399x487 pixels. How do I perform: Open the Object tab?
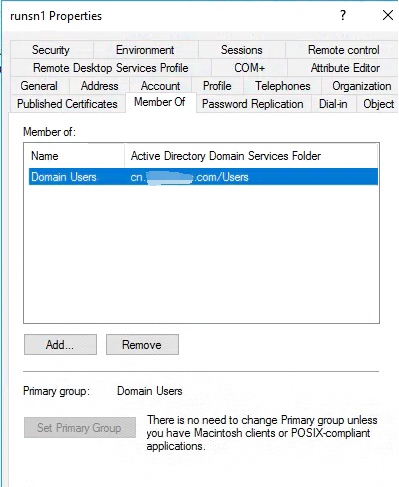tap(378, 104)
